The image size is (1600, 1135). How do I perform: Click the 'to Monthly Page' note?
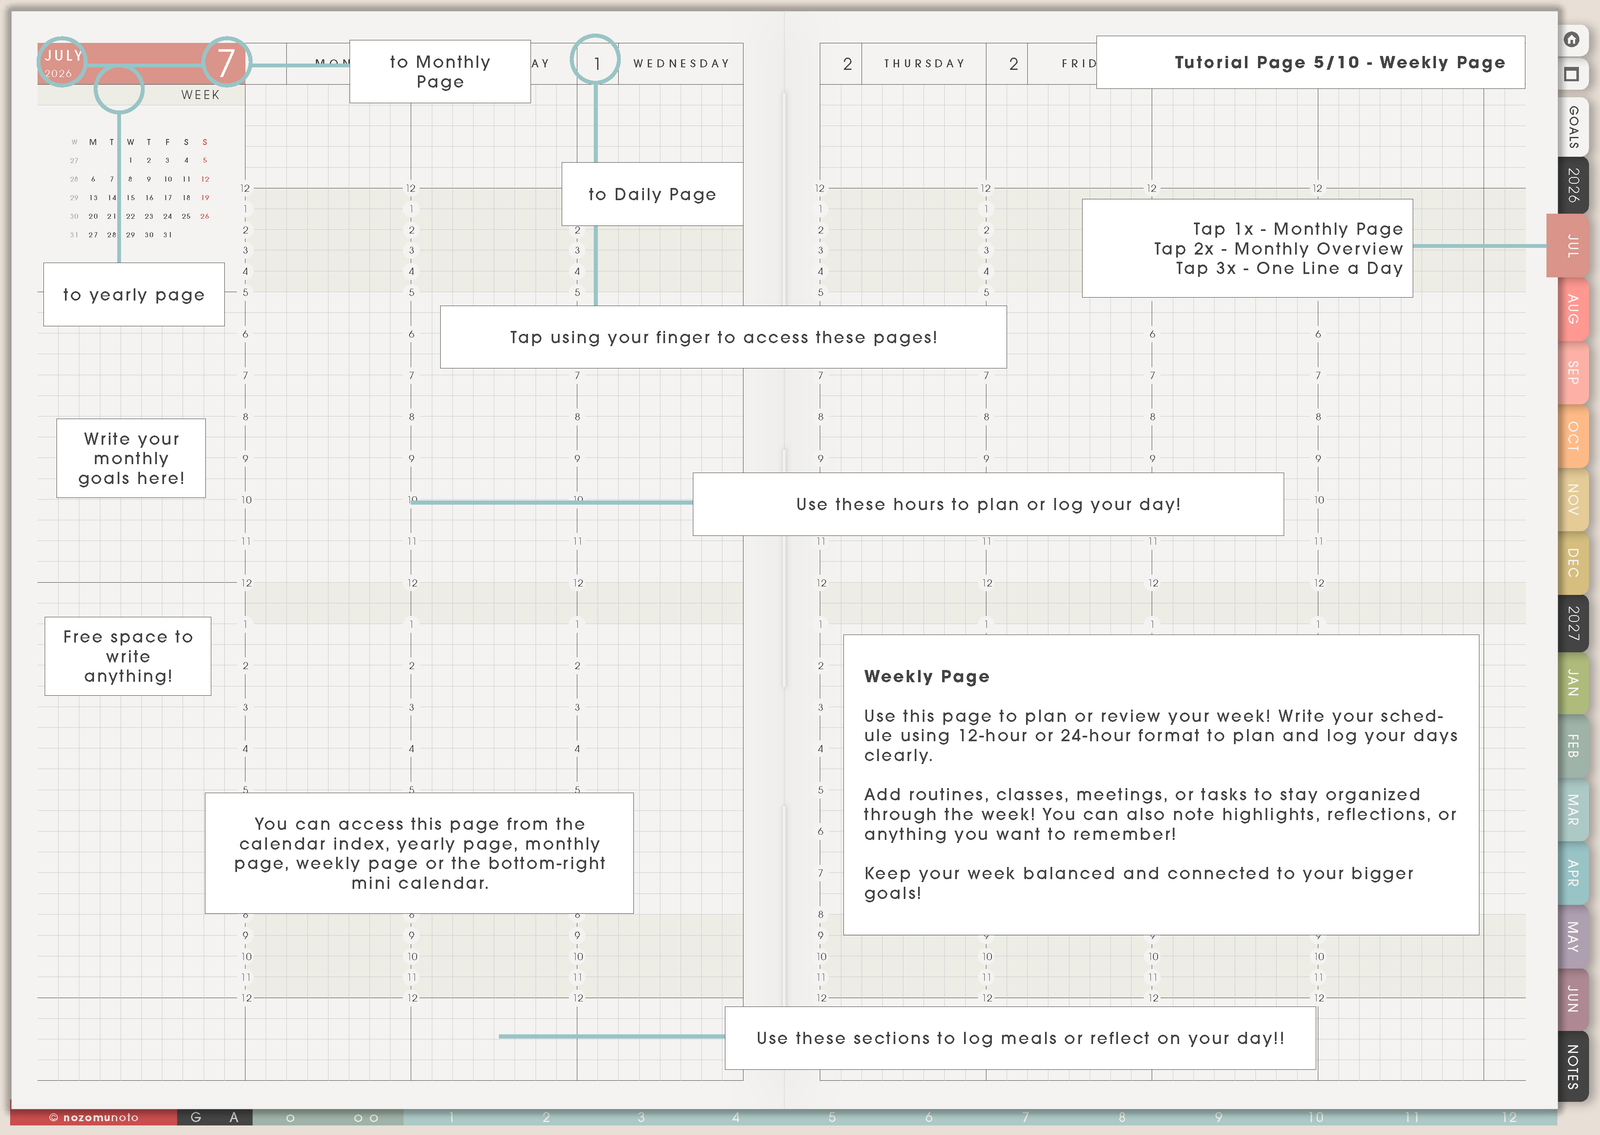pyautogui.click(x=440, y=71)
